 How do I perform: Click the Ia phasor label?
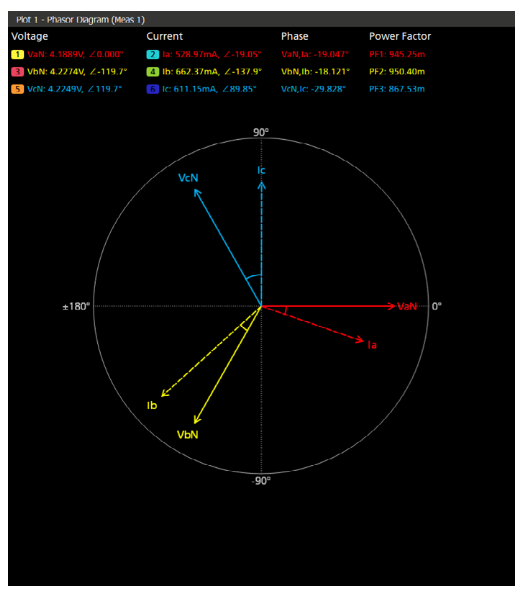click(372, 345)
